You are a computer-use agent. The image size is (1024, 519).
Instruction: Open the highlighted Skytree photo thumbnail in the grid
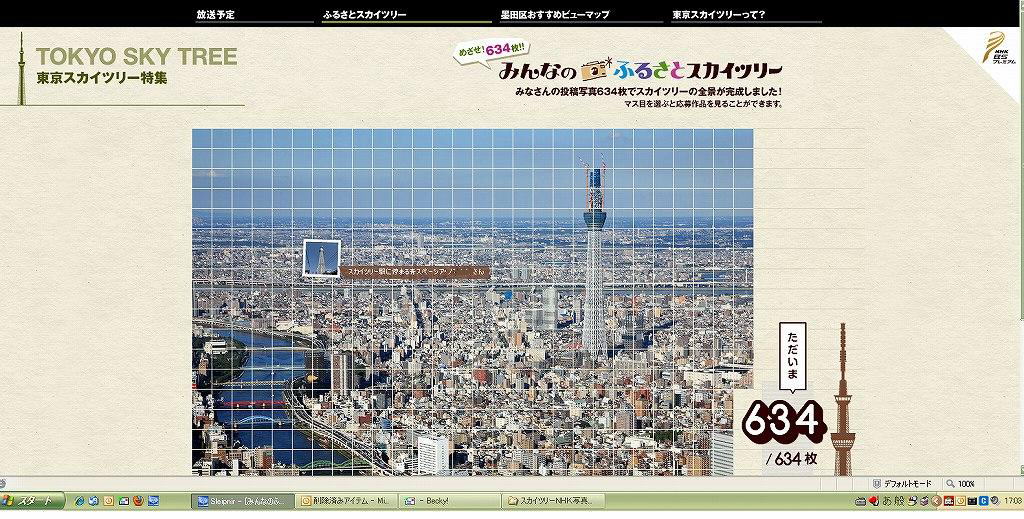[321, 259]
